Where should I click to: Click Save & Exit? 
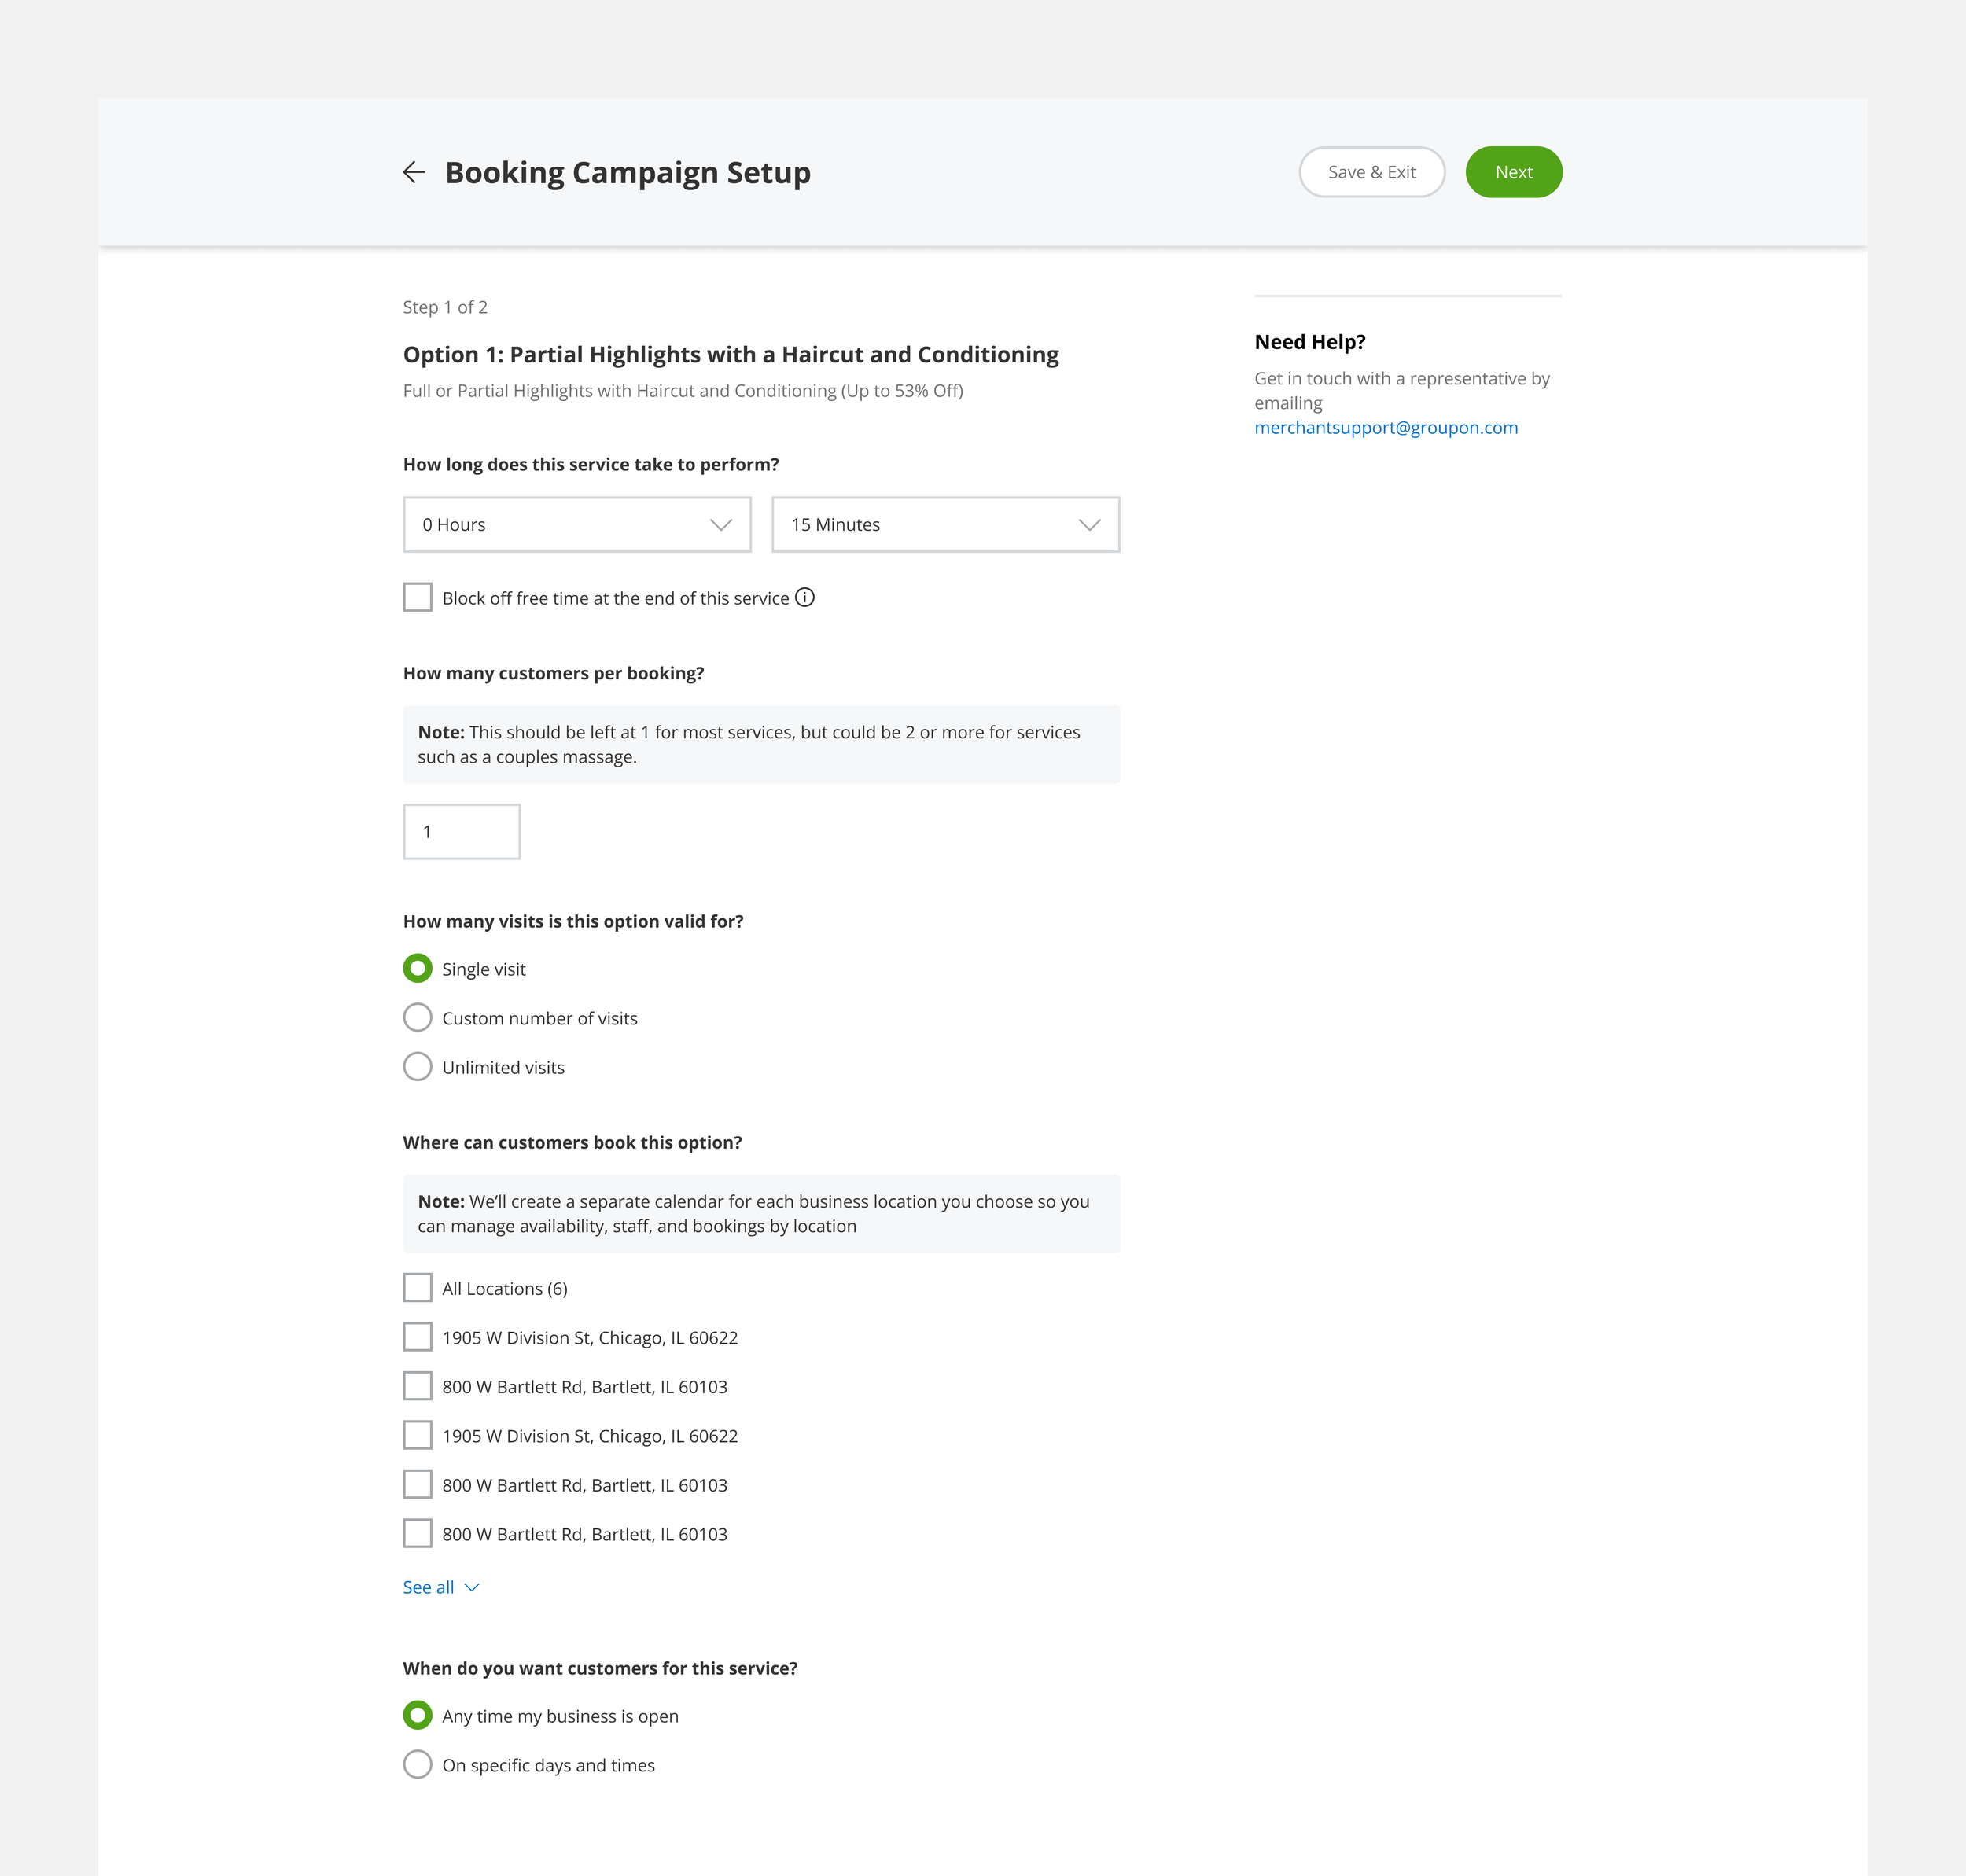1371,171
